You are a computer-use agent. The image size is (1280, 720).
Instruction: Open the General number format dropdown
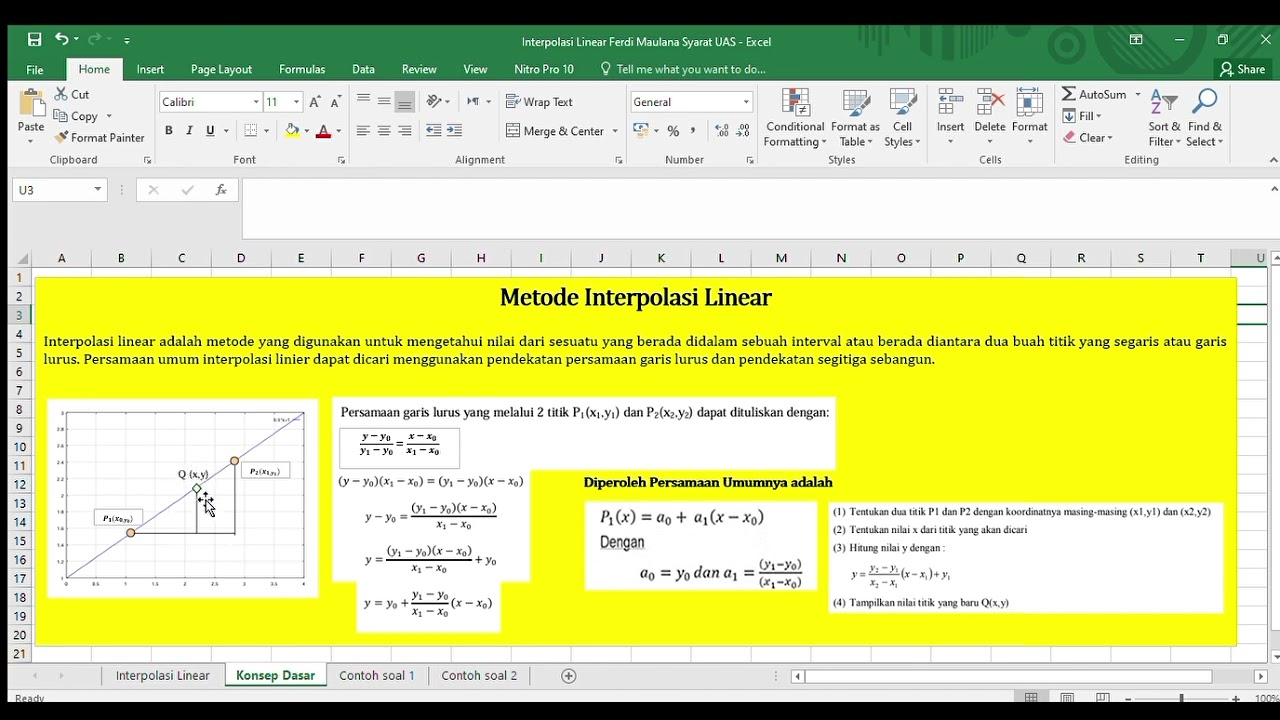[746, 102]
